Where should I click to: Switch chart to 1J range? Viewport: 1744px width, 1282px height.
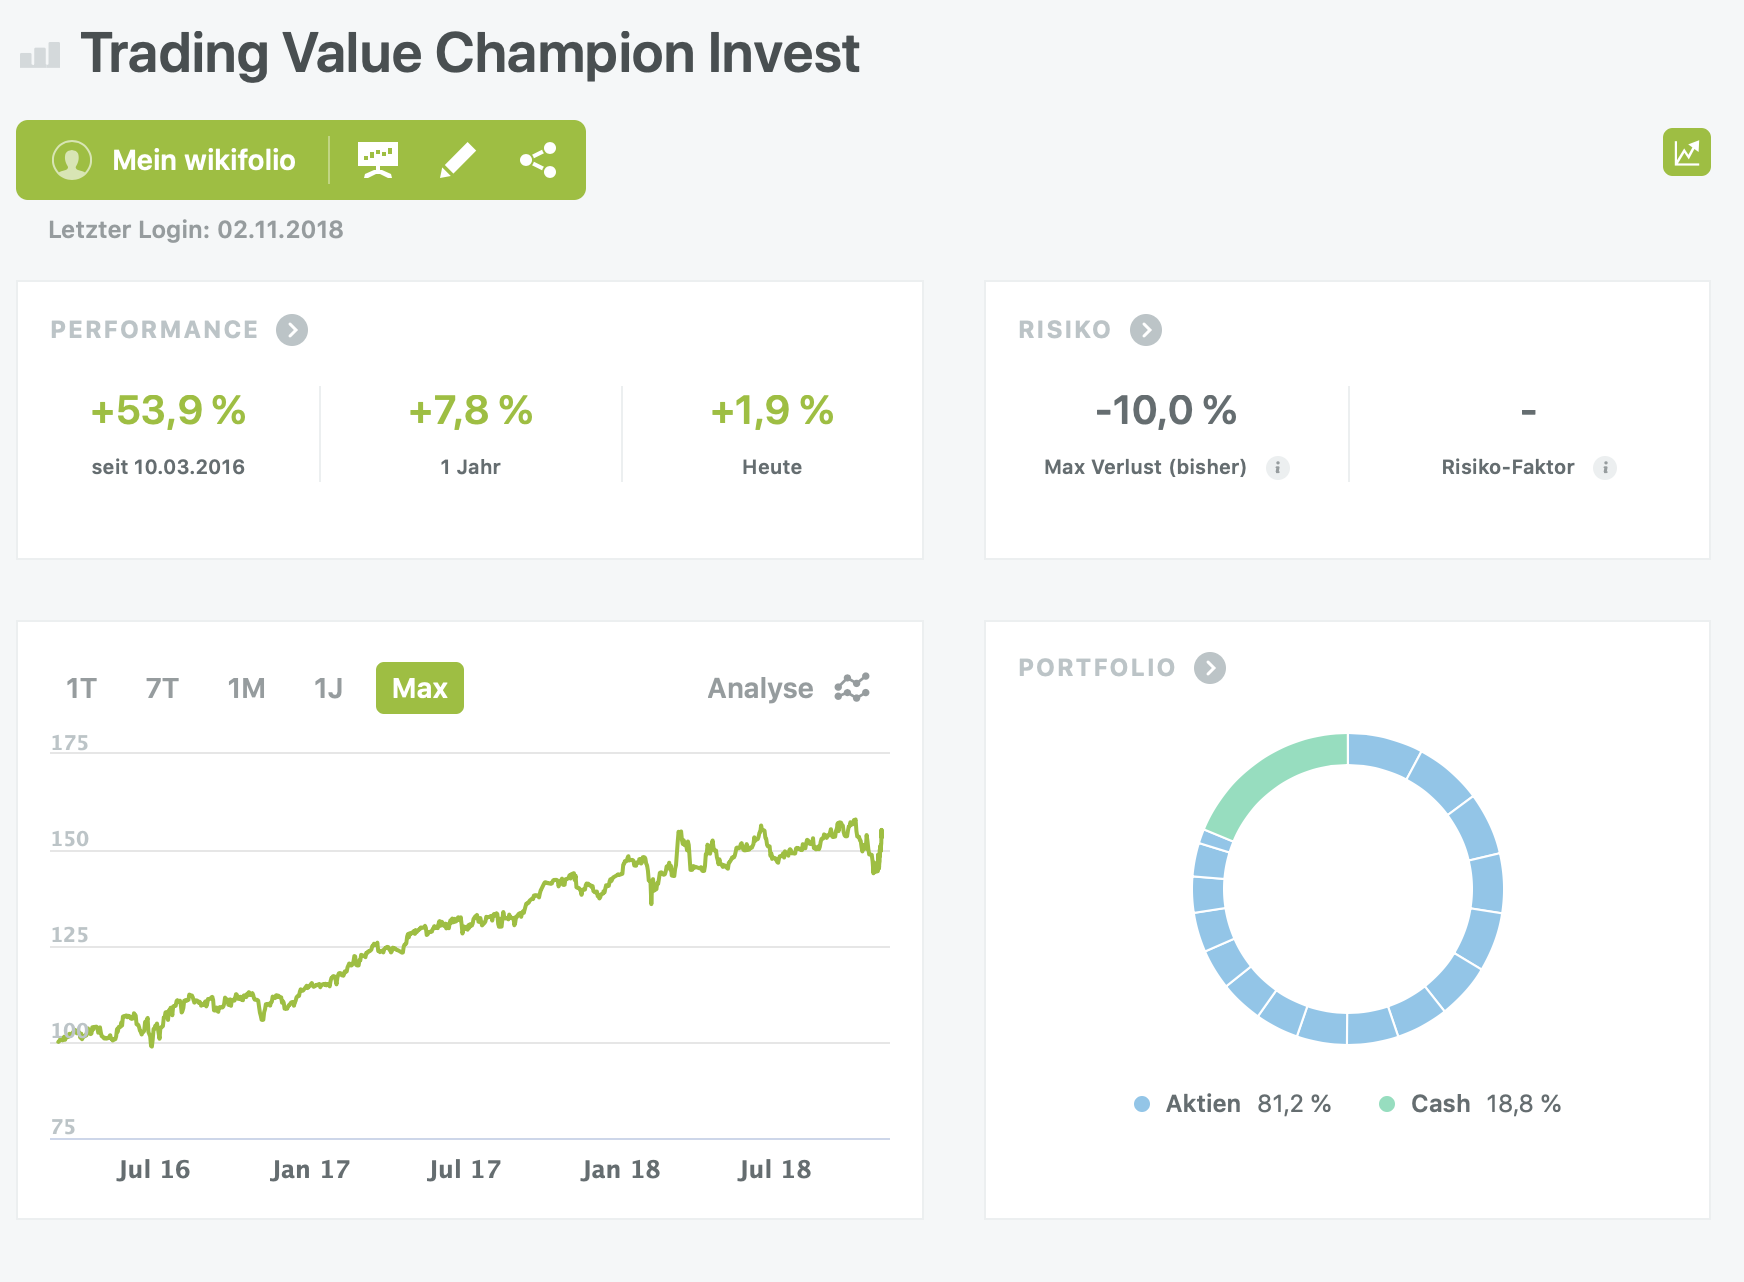click(x=328, y=688)
